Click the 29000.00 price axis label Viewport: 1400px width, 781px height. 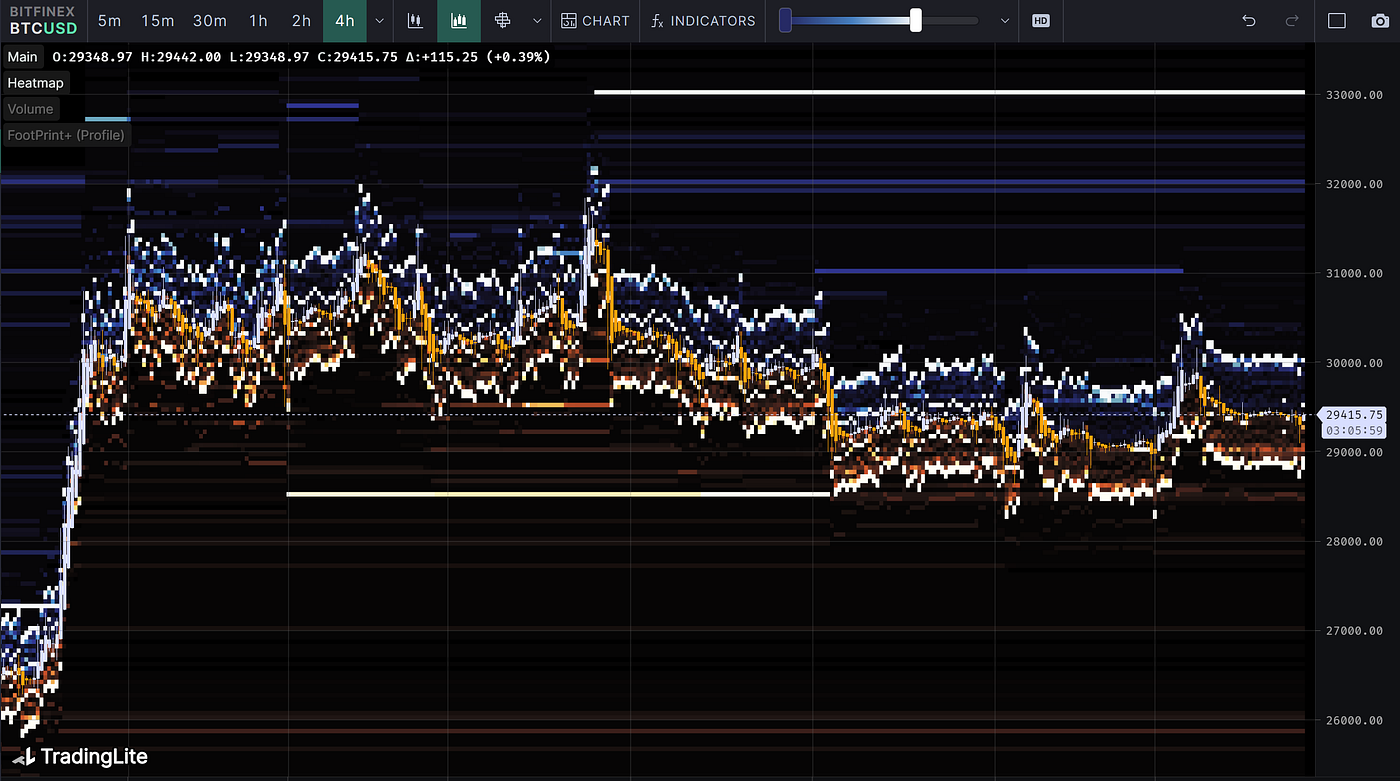(x=1354, y=453)
